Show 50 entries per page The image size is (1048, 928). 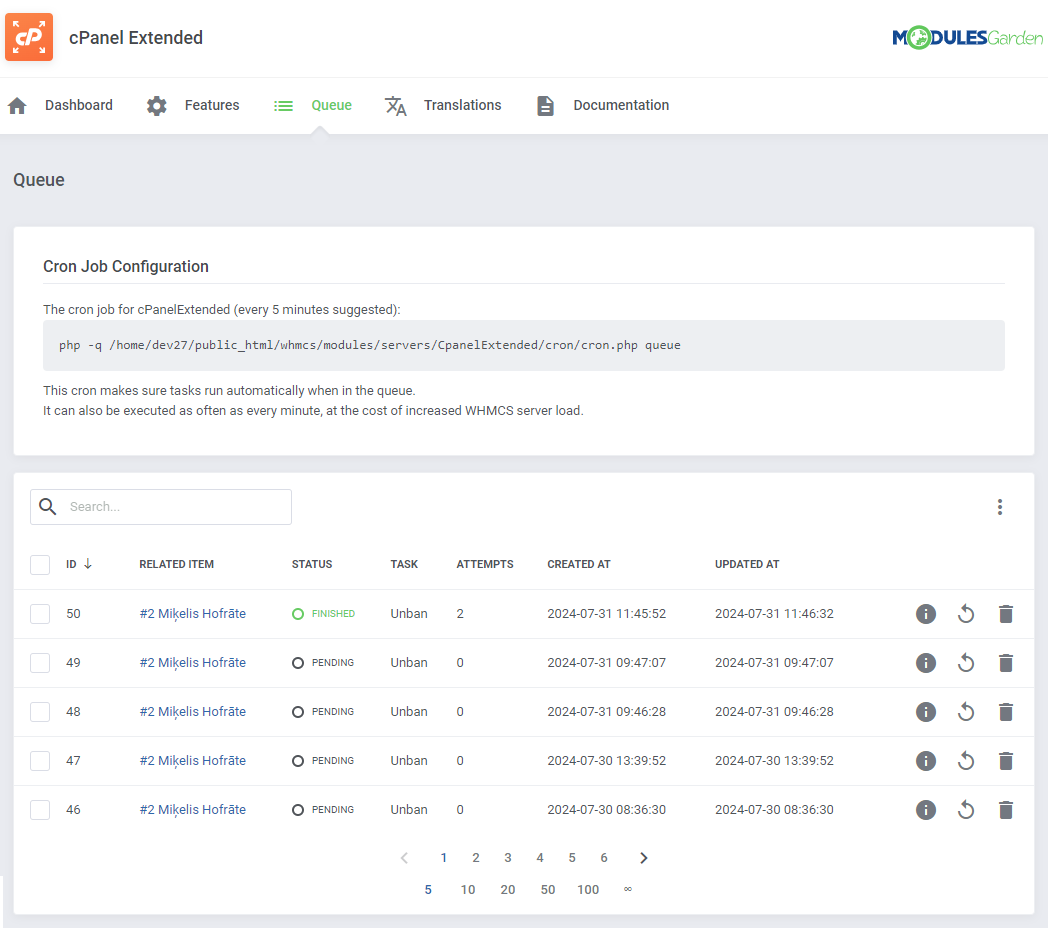click(548, 890)
